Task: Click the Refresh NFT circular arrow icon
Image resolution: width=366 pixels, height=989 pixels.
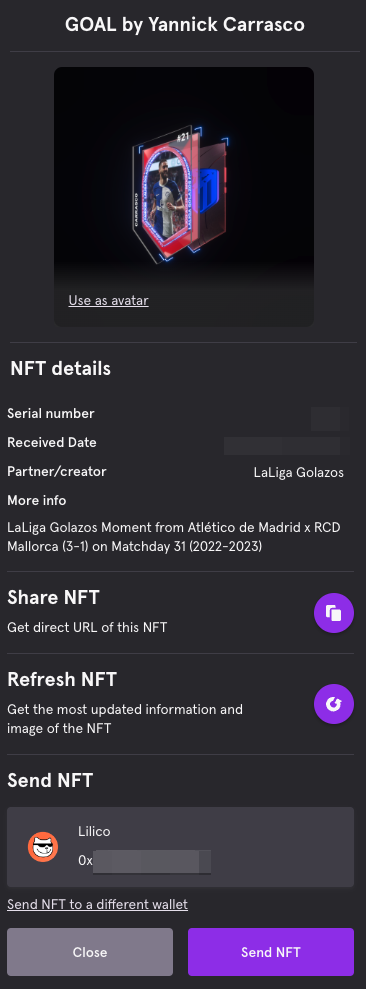Action: [334, 703]
